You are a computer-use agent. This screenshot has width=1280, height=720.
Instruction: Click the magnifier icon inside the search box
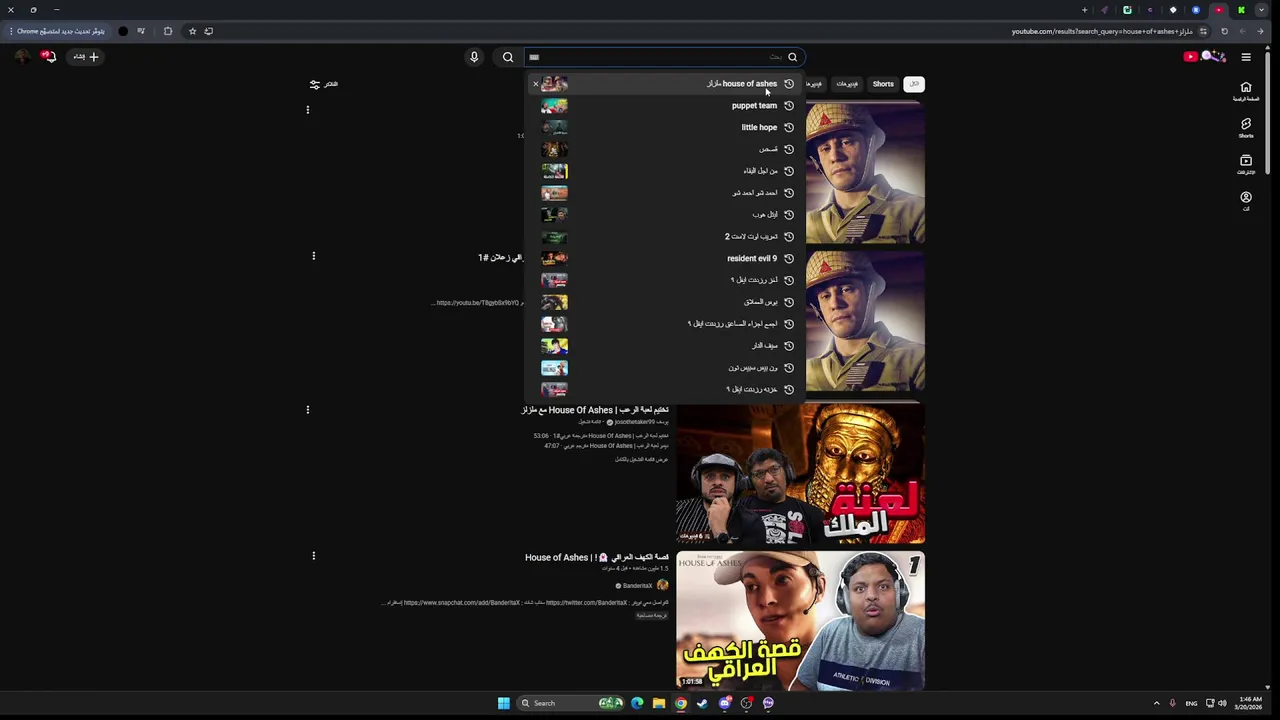[792, 57]
